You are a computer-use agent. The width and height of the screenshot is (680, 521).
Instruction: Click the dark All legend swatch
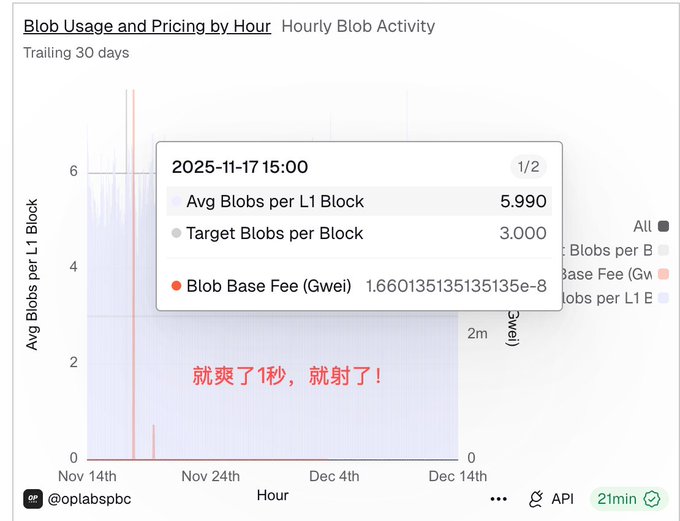point(664,226)
